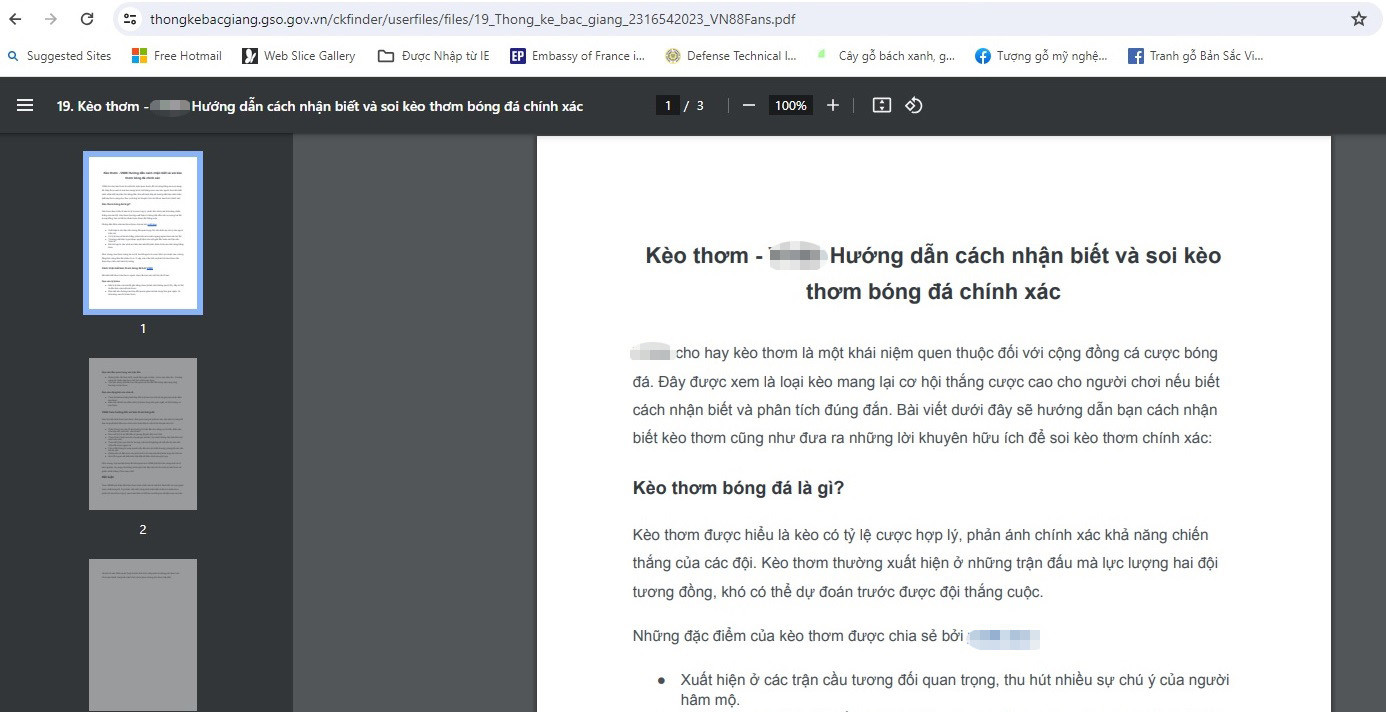
Task: Open site information from the address bar icon
Action: coord(130,18)
